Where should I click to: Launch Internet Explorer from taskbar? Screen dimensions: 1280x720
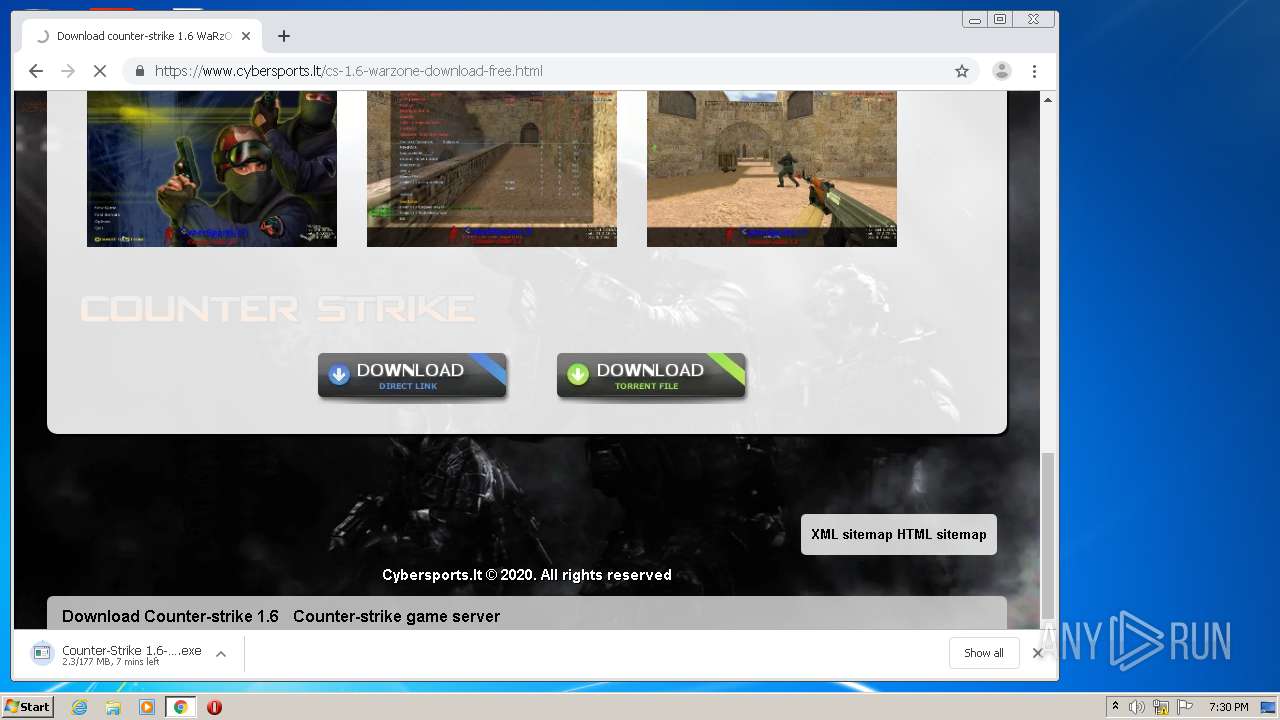point(80,707)
